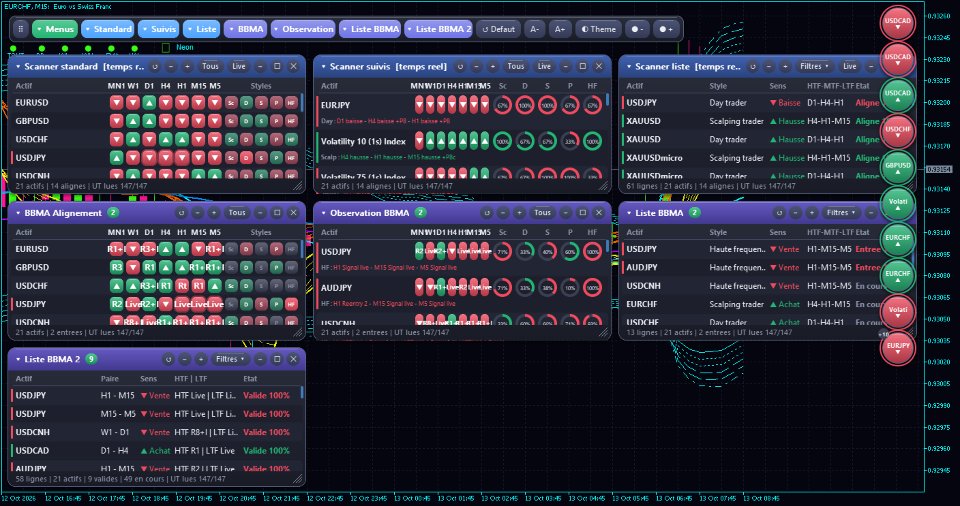Toggle Tous filter in BBMA Alignement
Screen dimensions: 960x506
pyautogui.click(x=237, y=213)
